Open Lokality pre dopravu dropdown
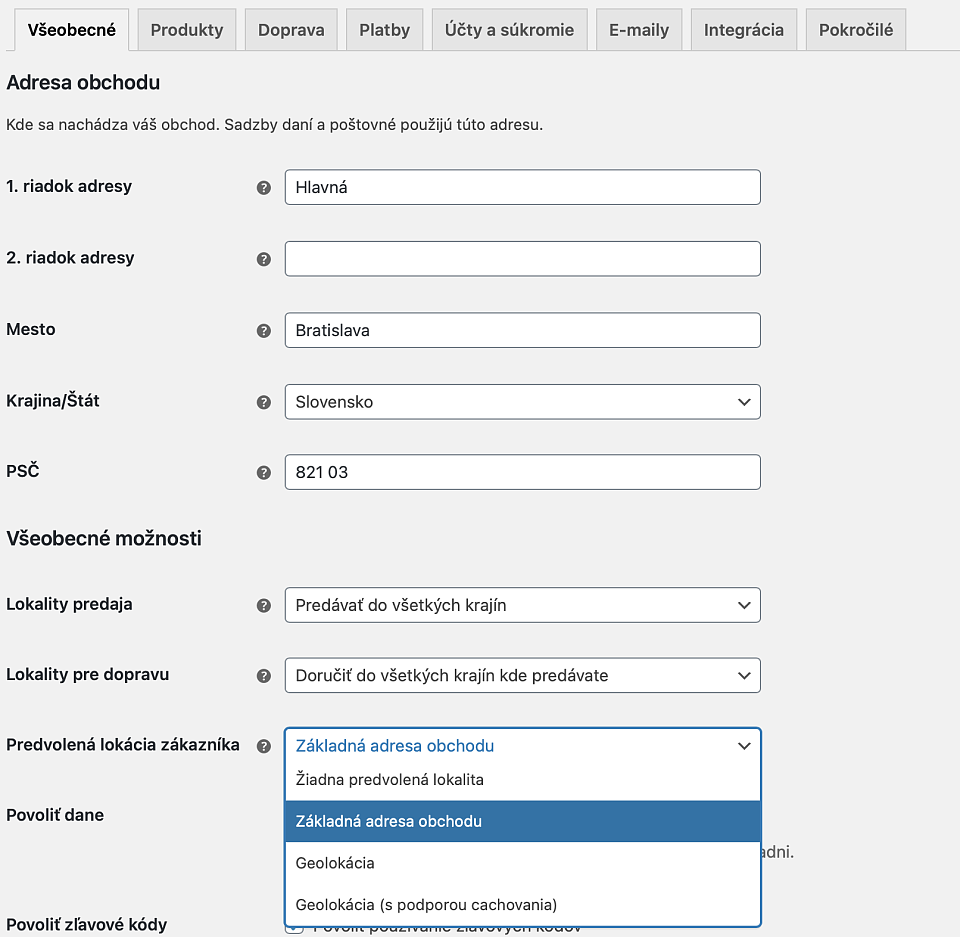 coord(522,675)
